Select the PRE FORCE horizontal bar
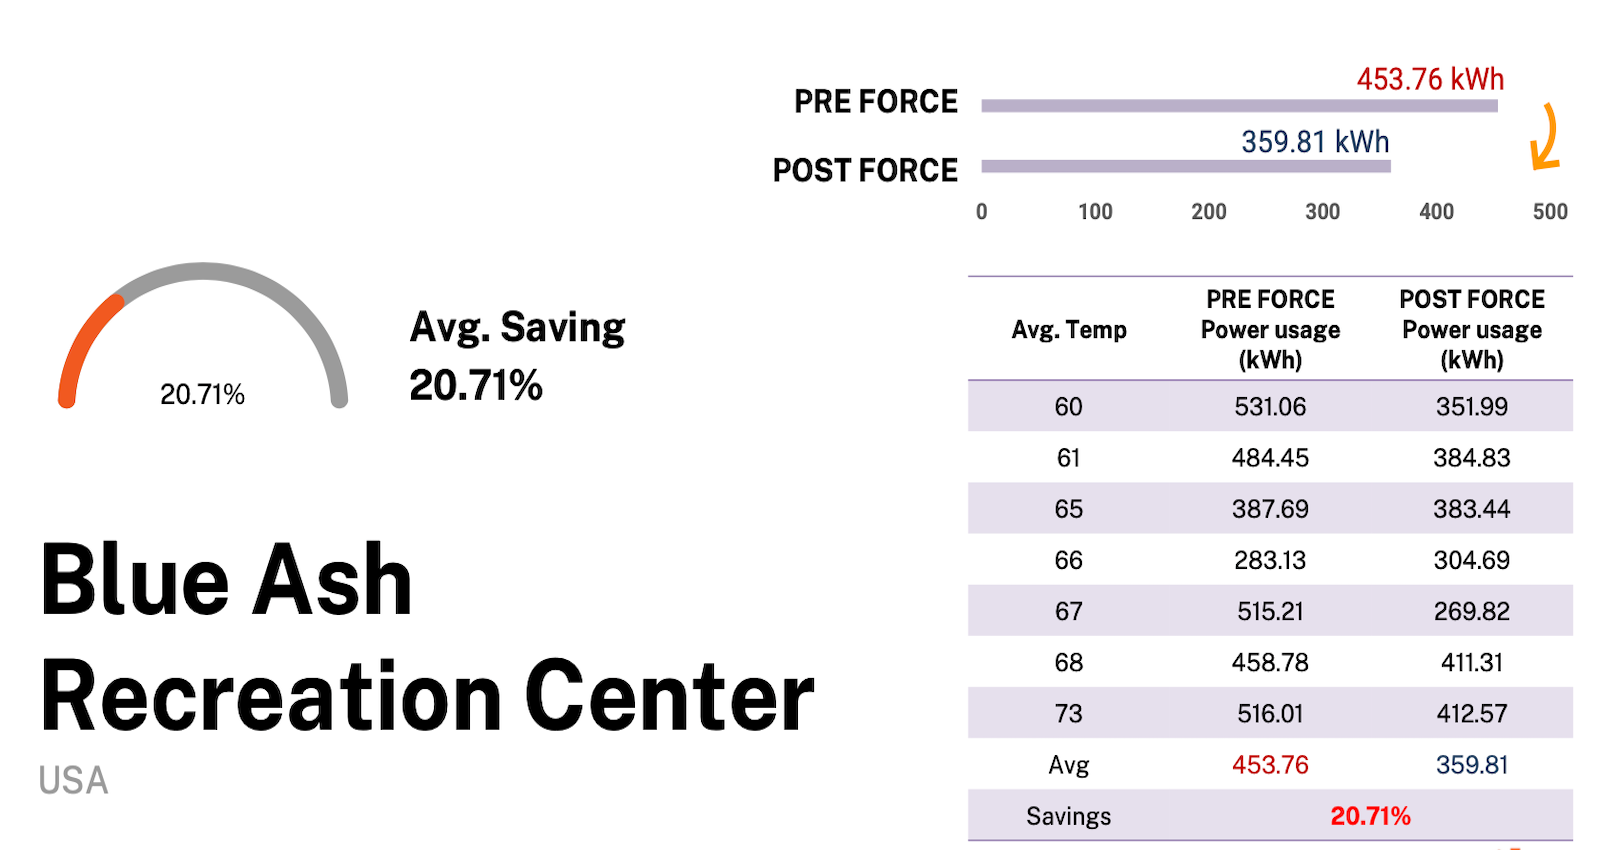The height and width of the screenshot is (850, 1600). pos(1239,106)
